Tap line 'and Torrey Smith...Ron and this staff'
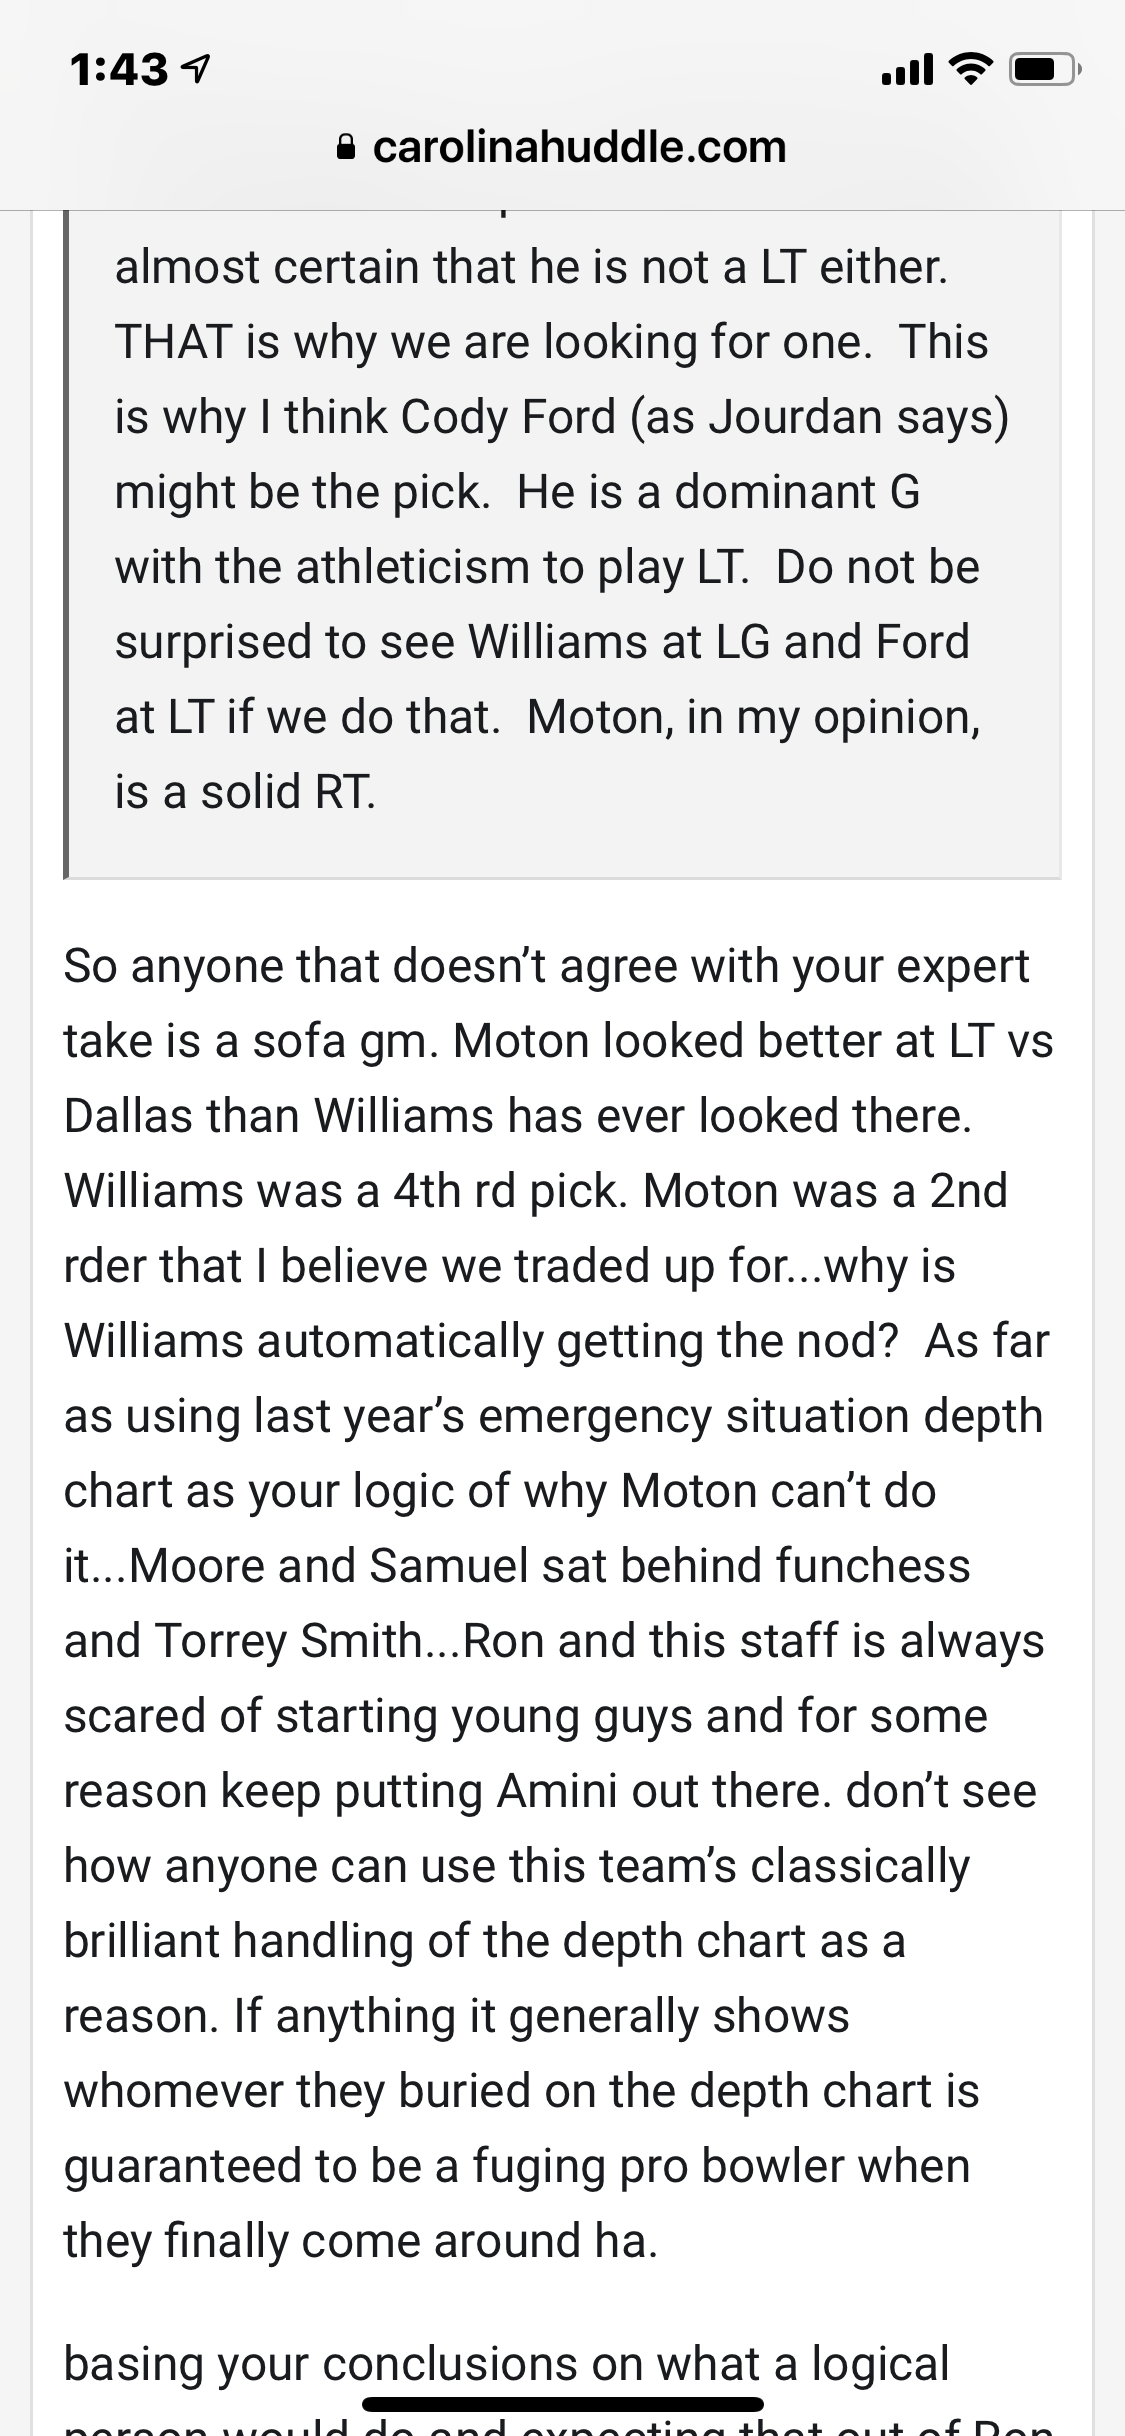The image size is (1125, 2436). (x=555, y=1640)
